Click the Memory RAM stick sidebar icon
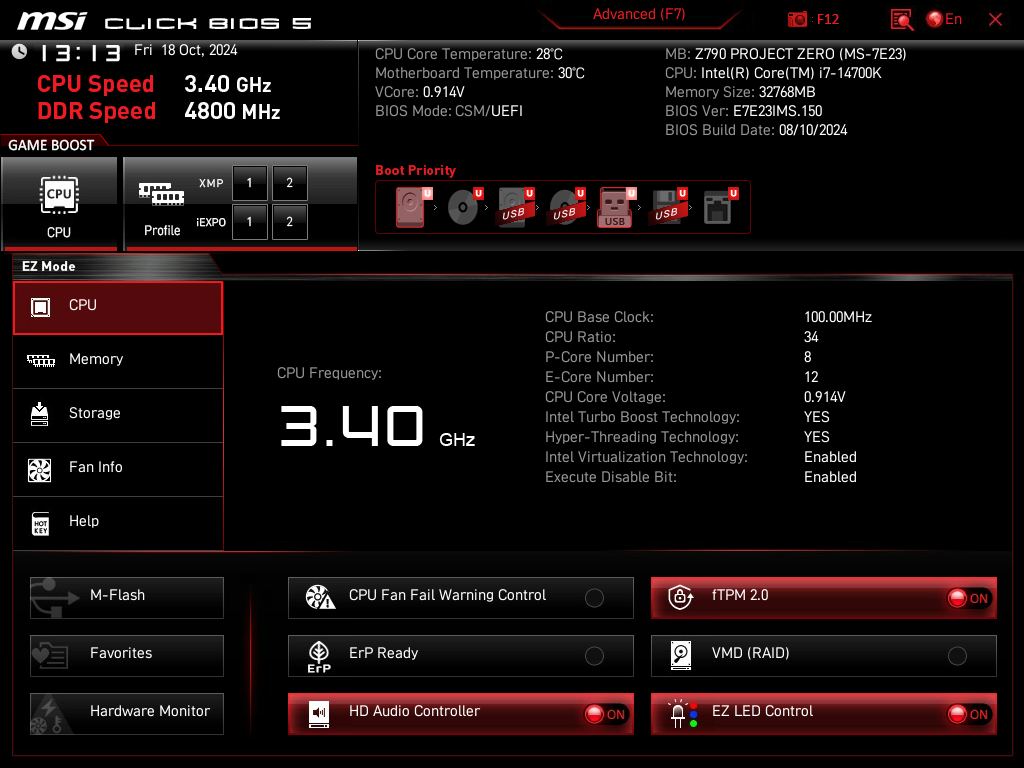Viewport: 1024px width, 768px height. click(40, 360)
